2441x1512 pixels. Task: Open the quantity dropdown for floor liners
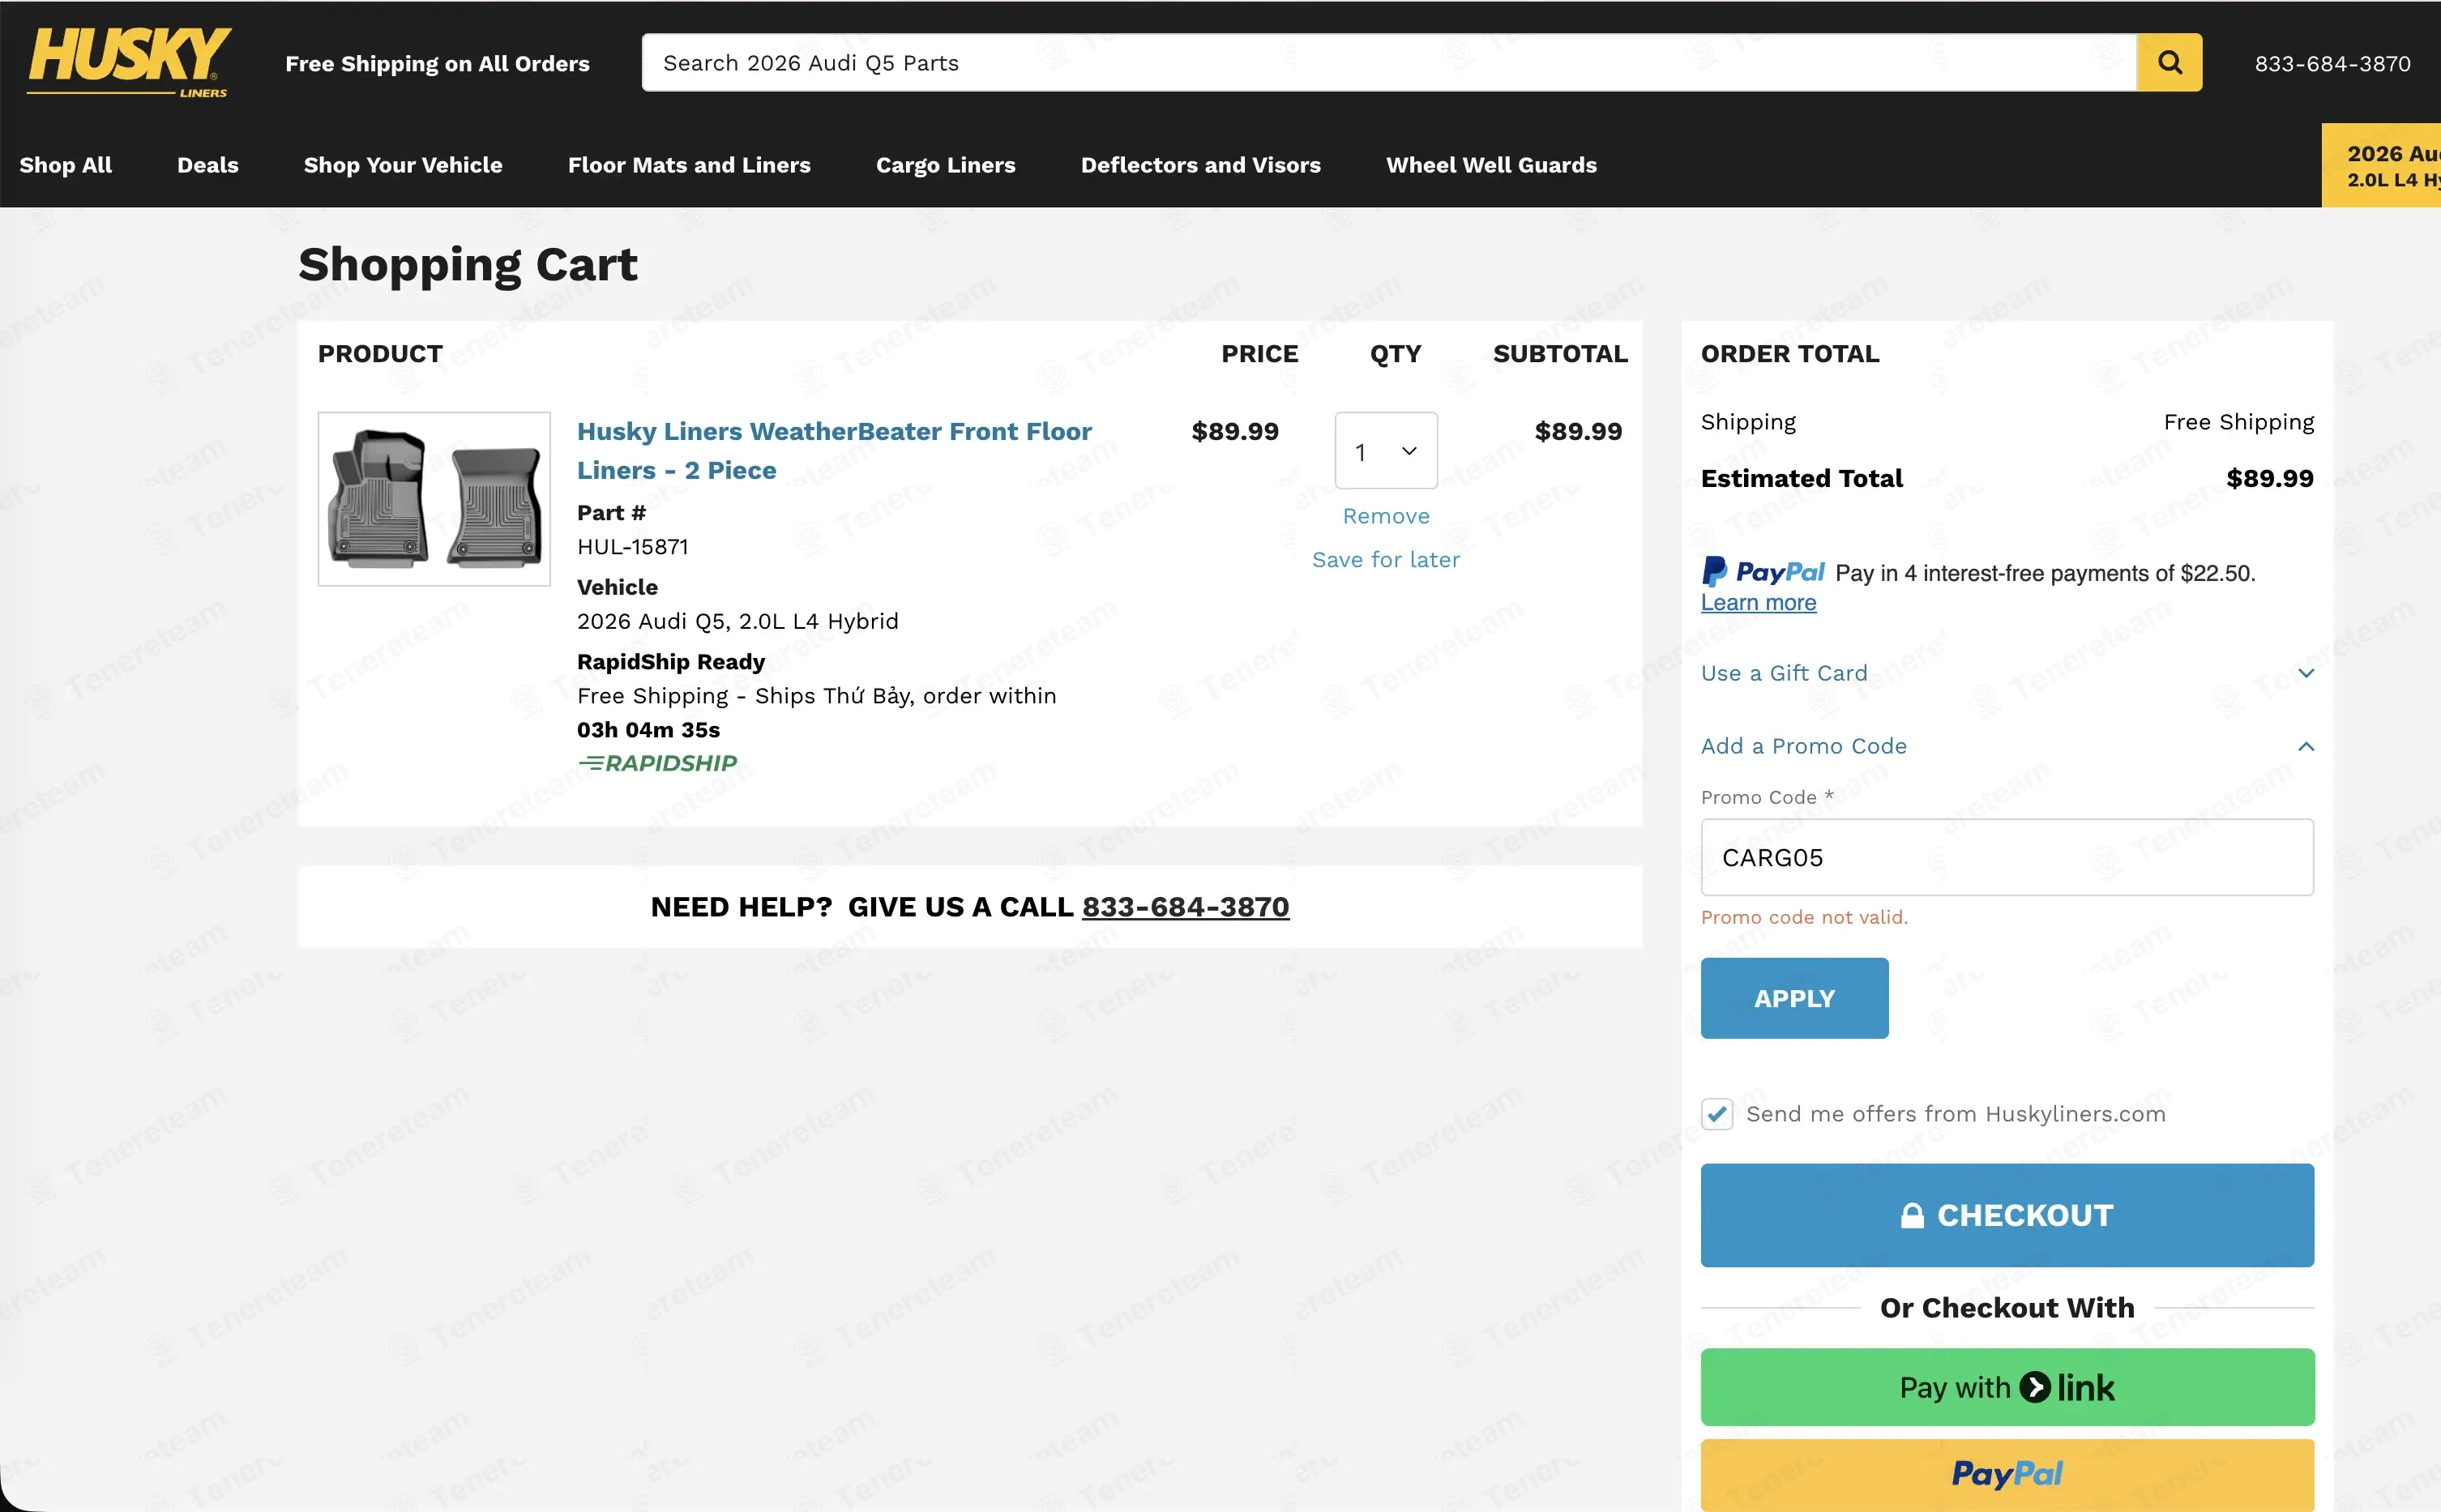coord(1386,451)
